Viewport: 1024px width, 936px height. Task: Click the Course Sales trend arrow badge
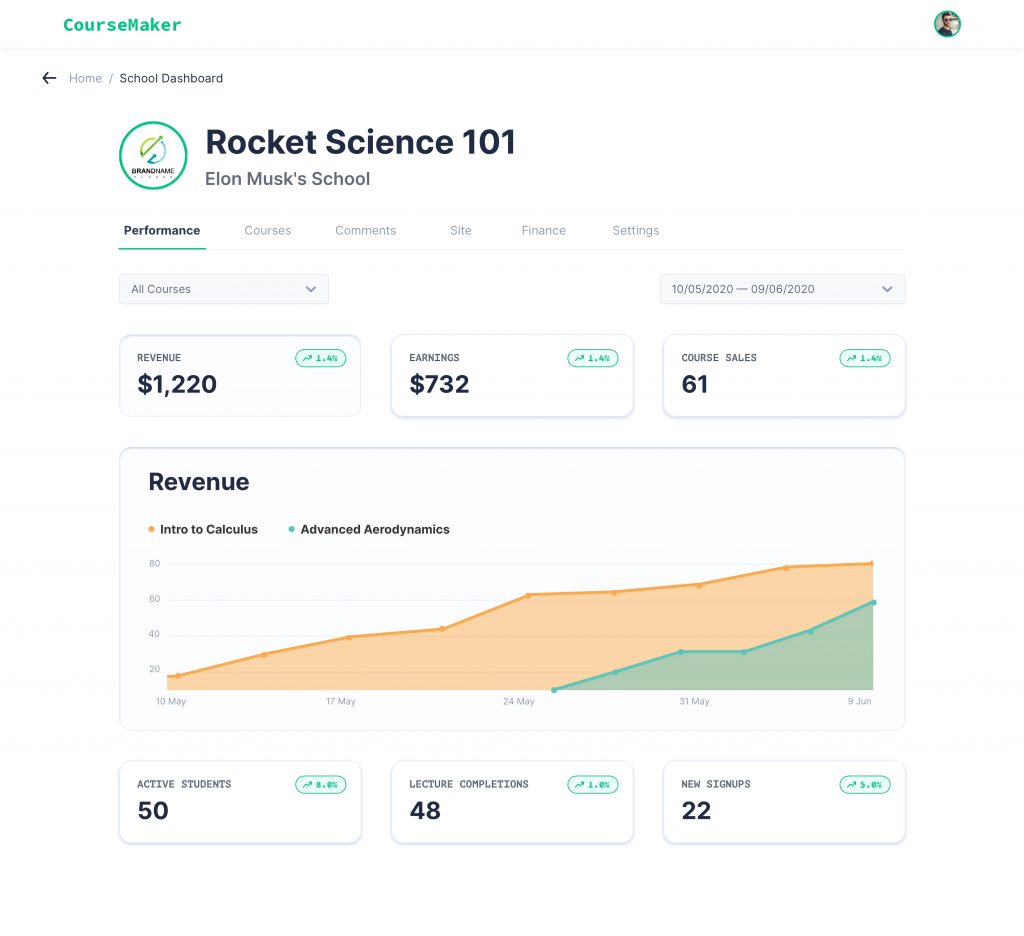click(864, 358)
